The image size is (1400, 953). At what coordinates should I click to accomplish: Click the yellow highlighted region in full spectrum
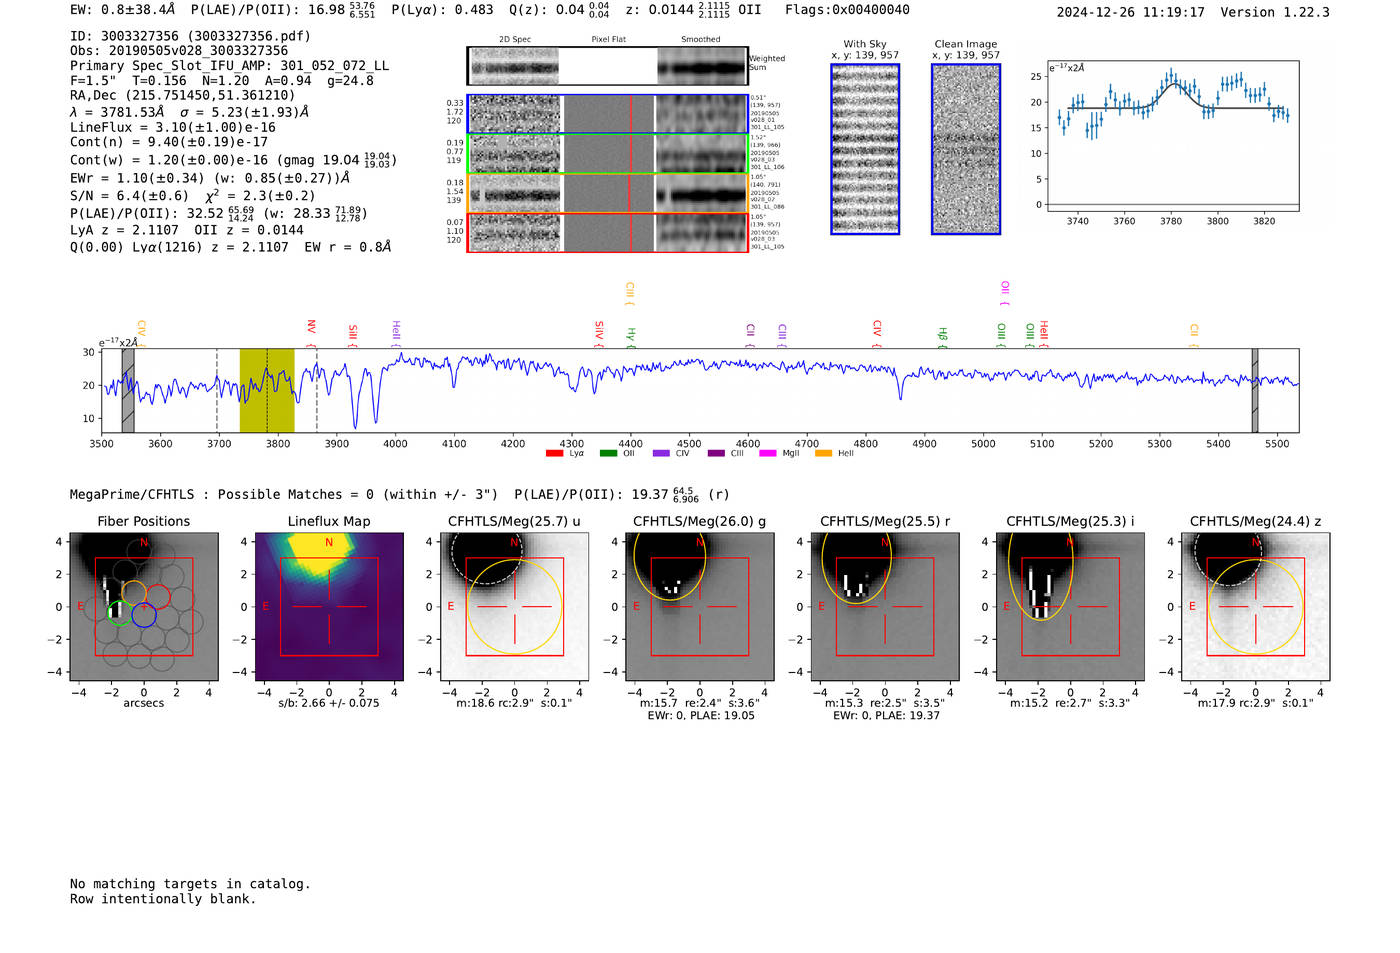(x=267, y=390)
